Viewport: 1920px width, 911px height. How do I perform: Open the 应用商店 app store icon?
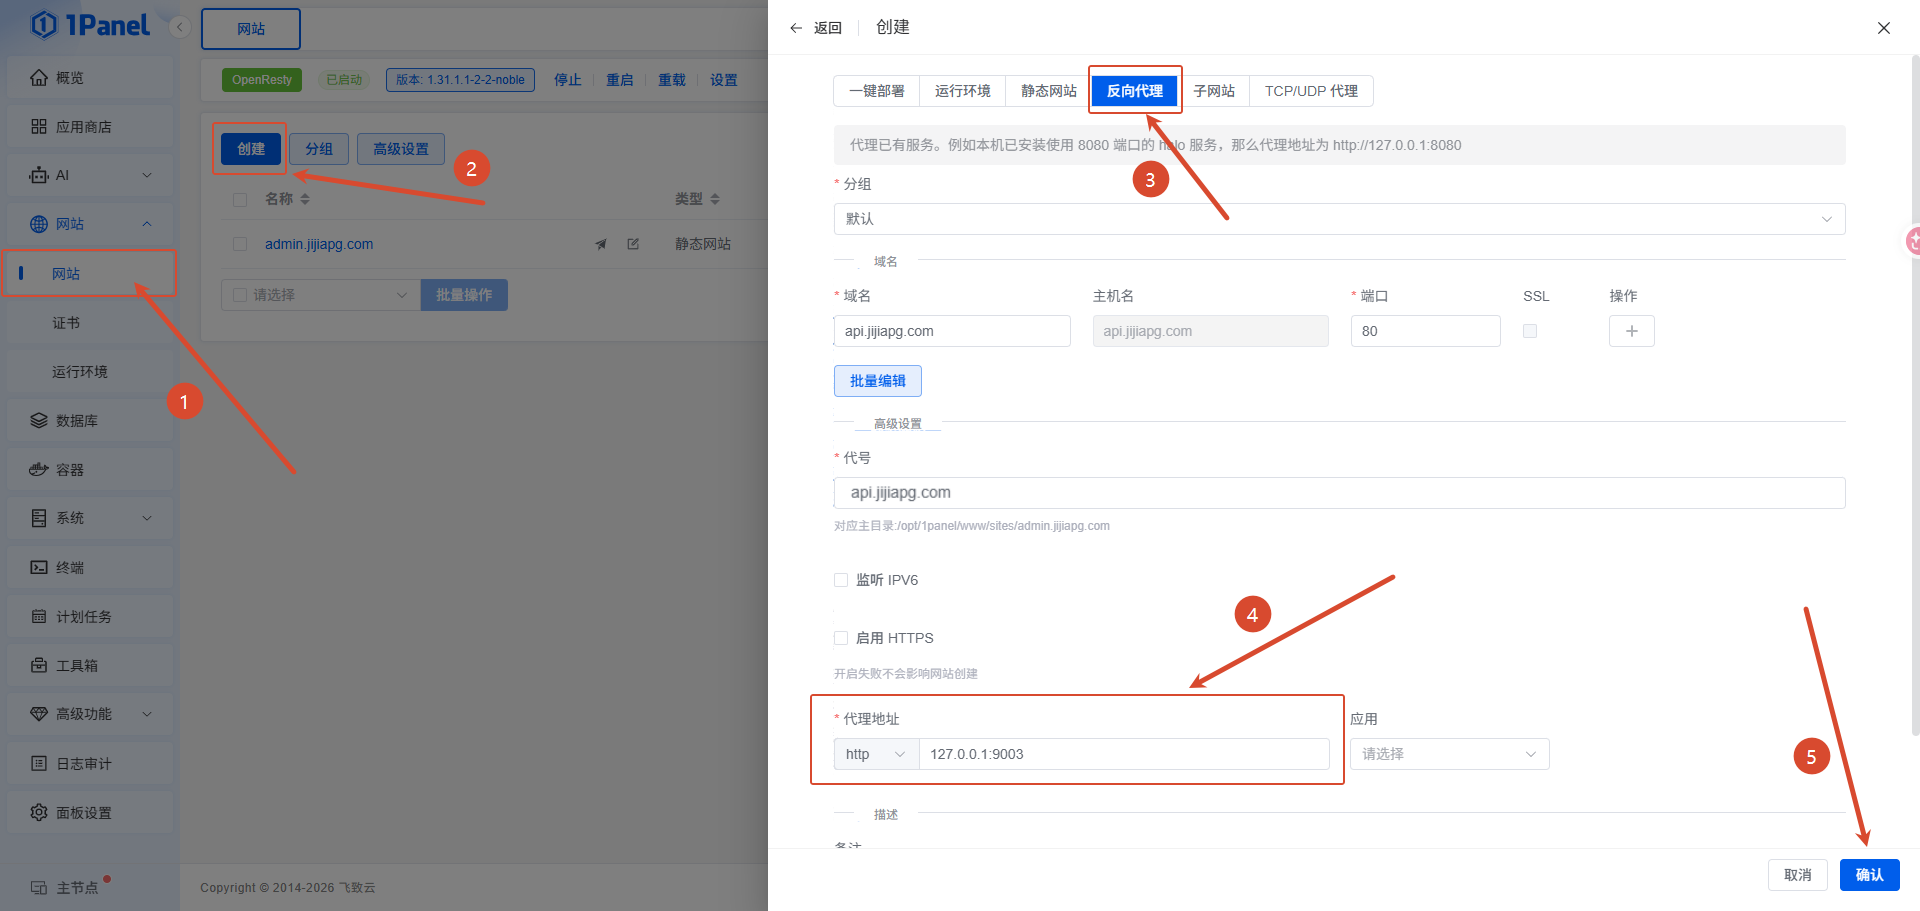click(39, 126)
